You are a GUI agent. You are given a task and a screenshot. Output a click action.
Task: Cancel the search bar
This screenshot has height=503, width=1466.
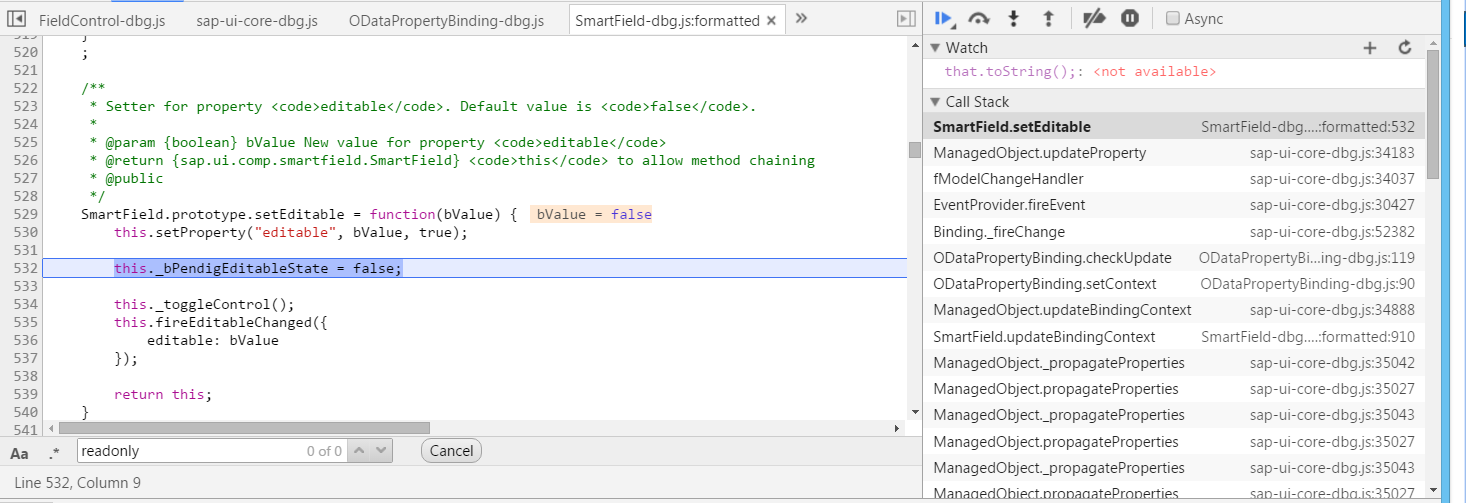point(451,451)
